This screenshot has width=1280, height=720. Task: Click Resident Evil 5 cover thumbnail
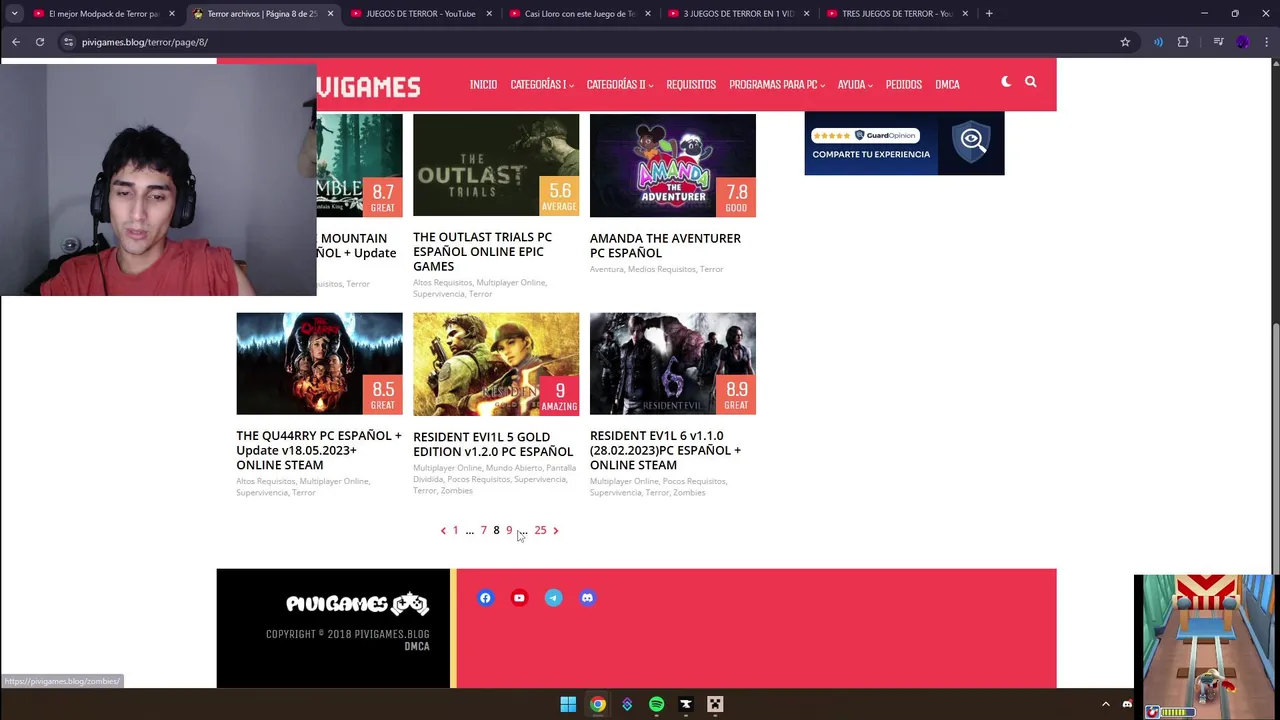[x=496, y=363]
